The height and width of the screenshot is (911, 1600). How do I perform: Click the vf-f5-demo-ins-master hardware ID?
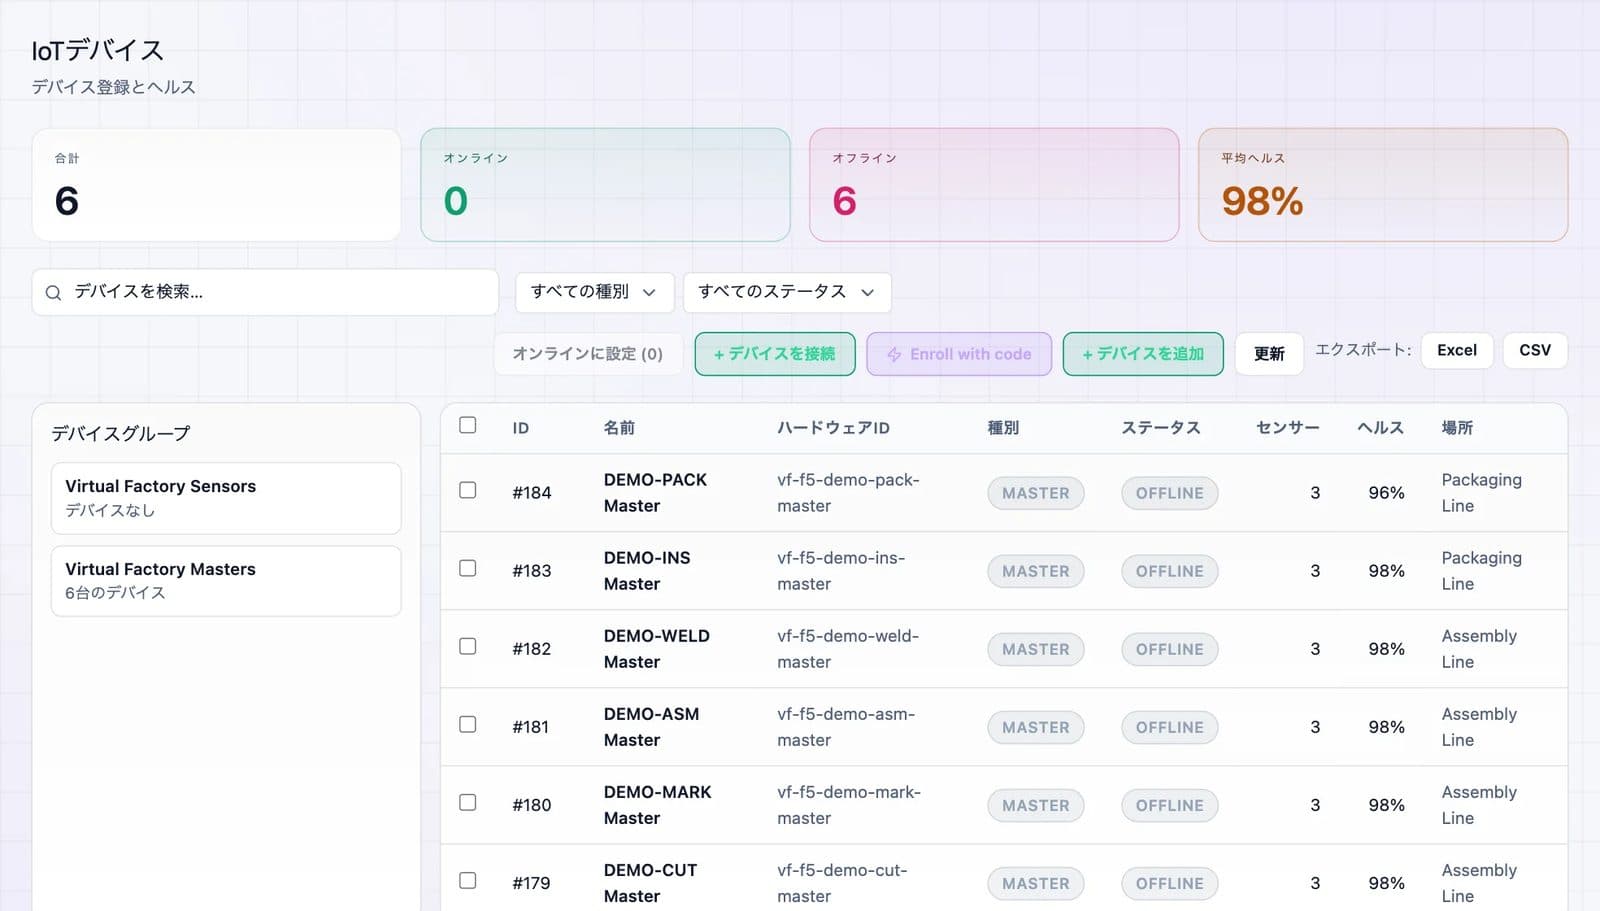pos(841,571)
